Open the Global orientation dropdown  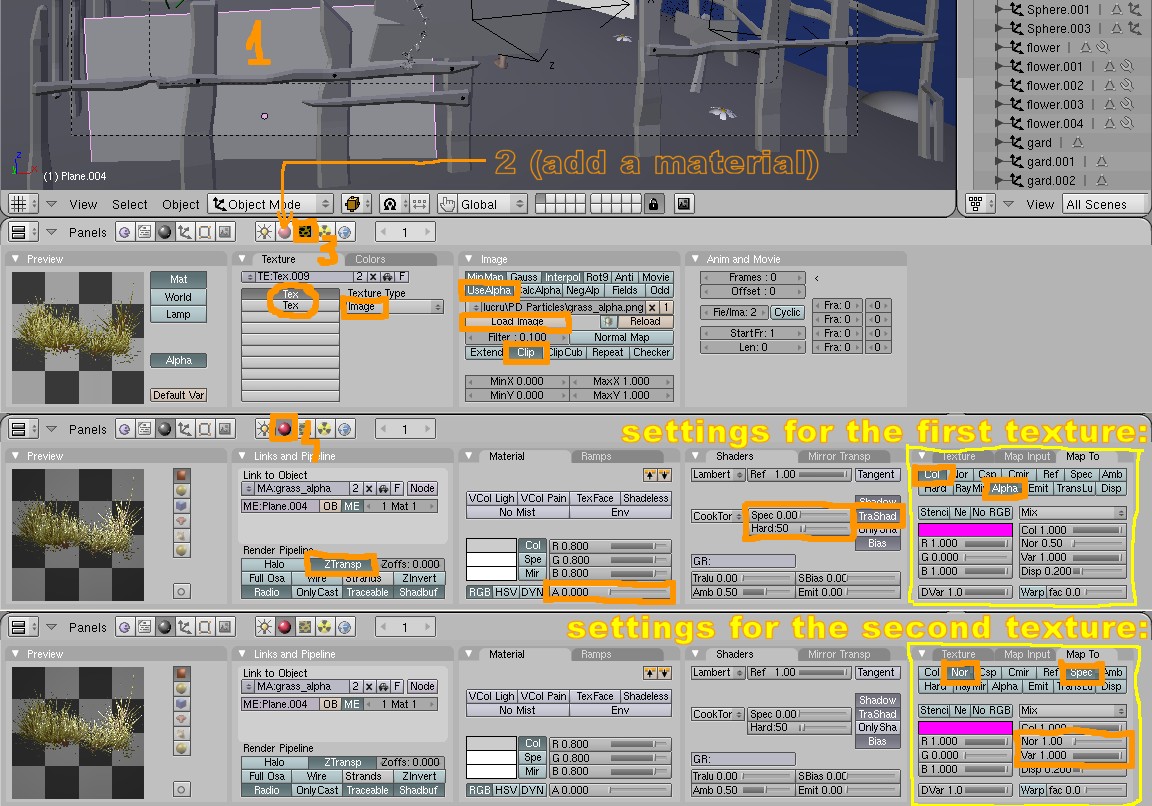tap(491, 204)
